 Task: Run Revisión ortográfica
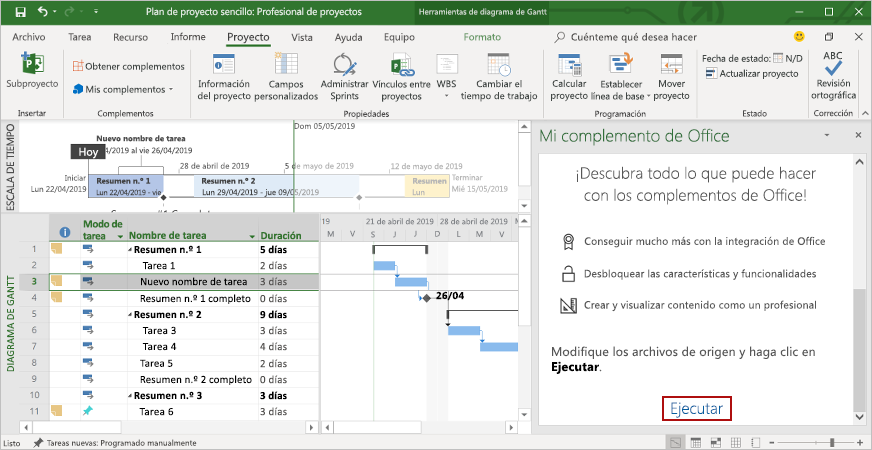pyautogui.click(x=833, y=76)
